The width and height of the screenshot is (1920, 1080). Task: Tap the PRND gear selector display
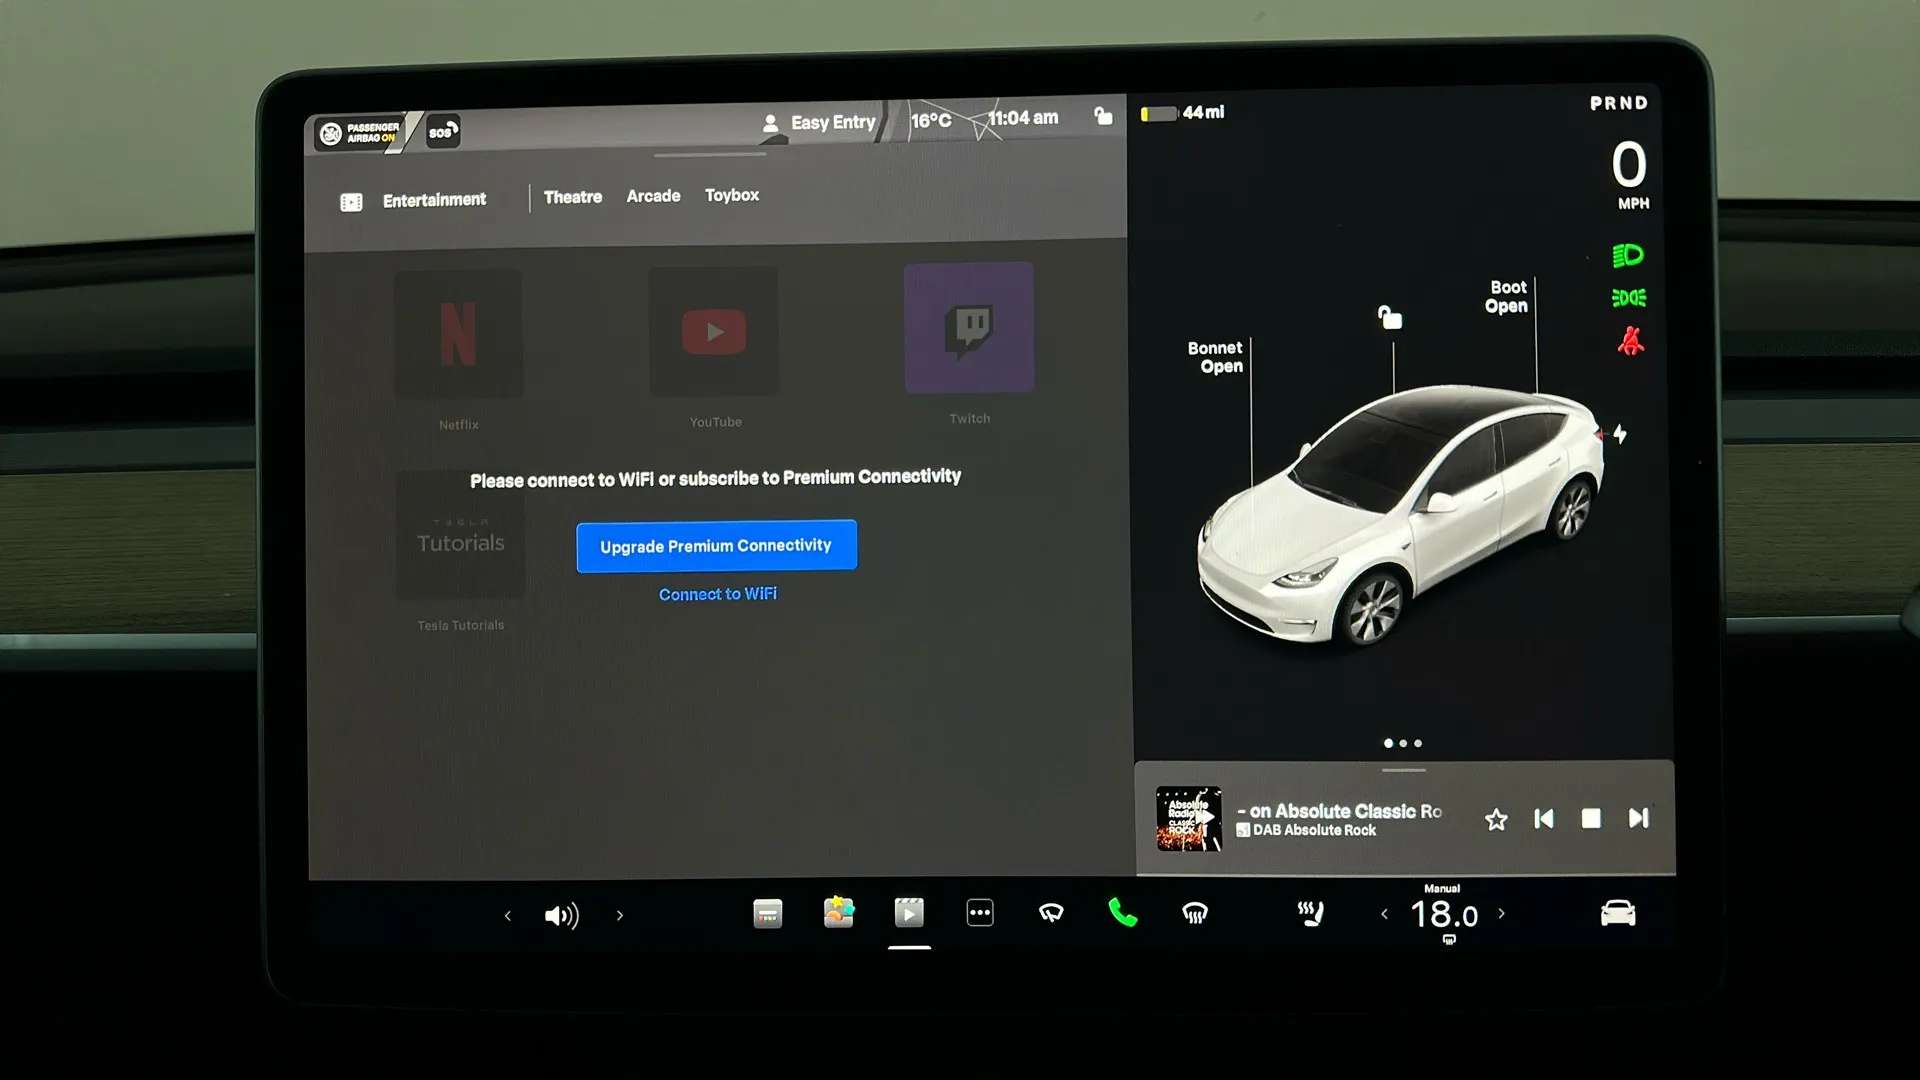coord(1619,103)
